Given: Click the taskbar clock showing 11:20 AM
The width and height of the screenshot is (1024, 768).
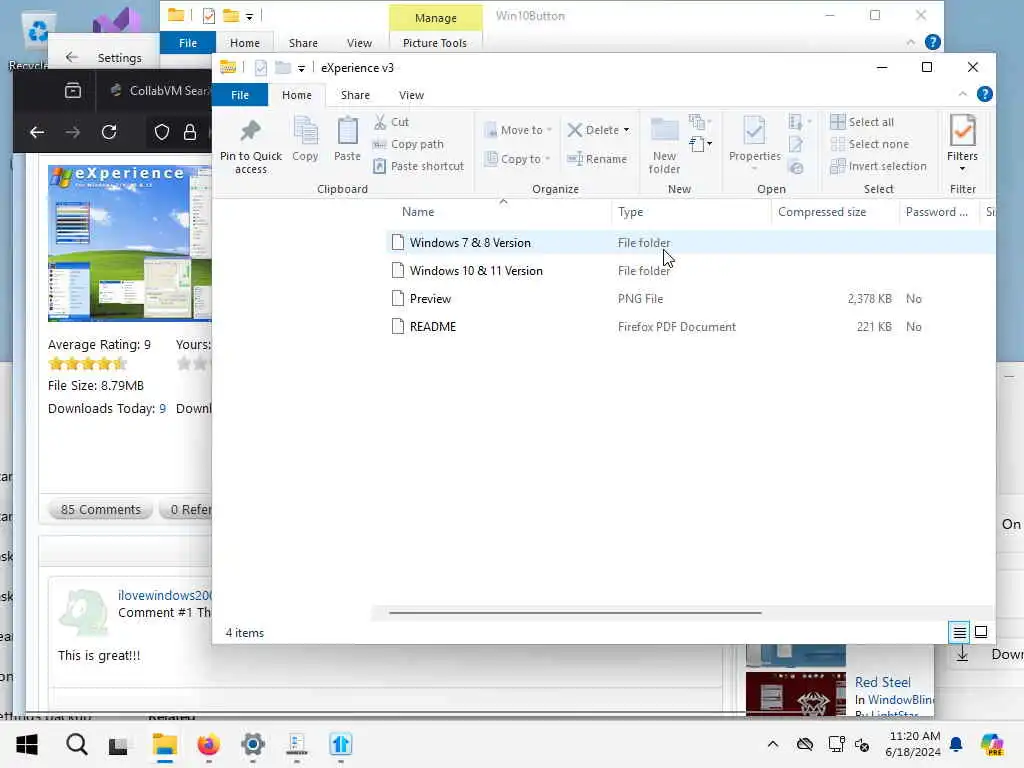Looking at the screenshot, I should [912, 744].
